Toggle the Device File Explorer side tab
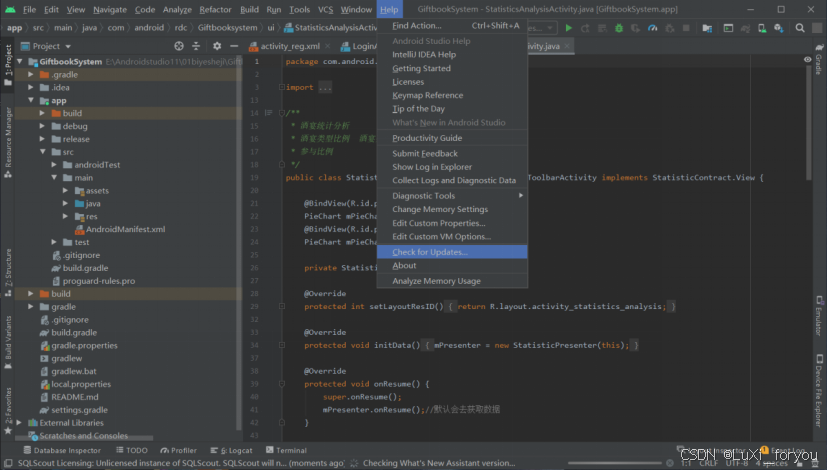 pos(819,390)
